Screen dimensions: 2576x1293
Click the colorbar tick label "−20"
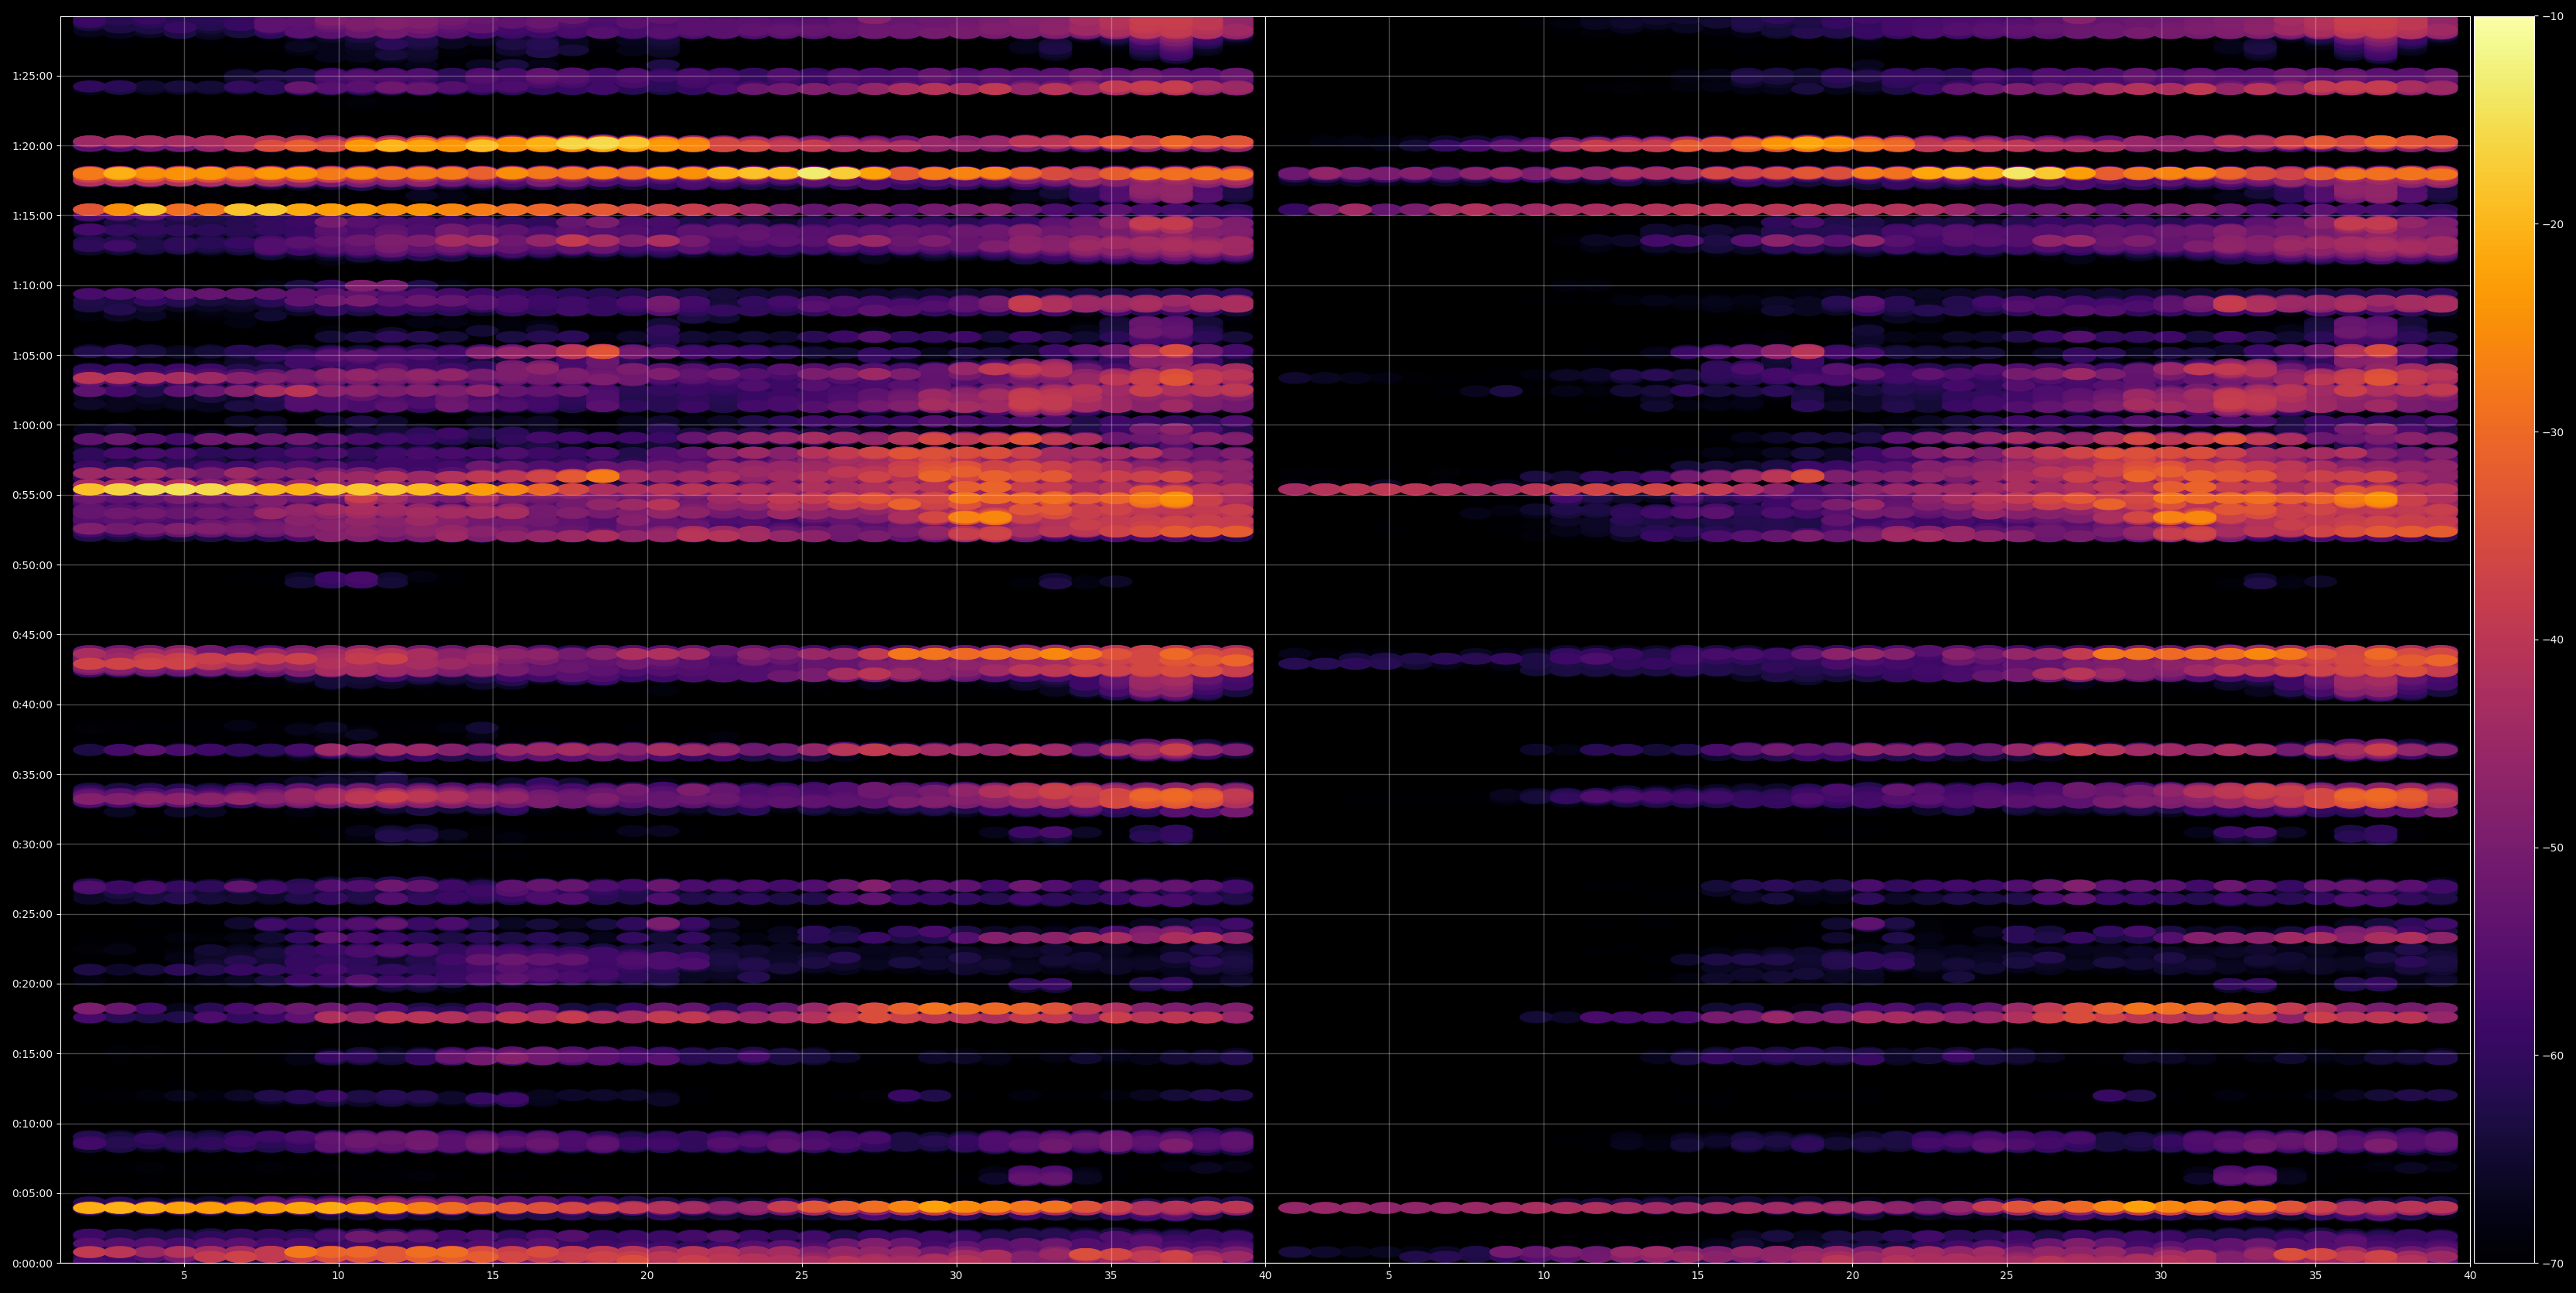click(2553, 224)
